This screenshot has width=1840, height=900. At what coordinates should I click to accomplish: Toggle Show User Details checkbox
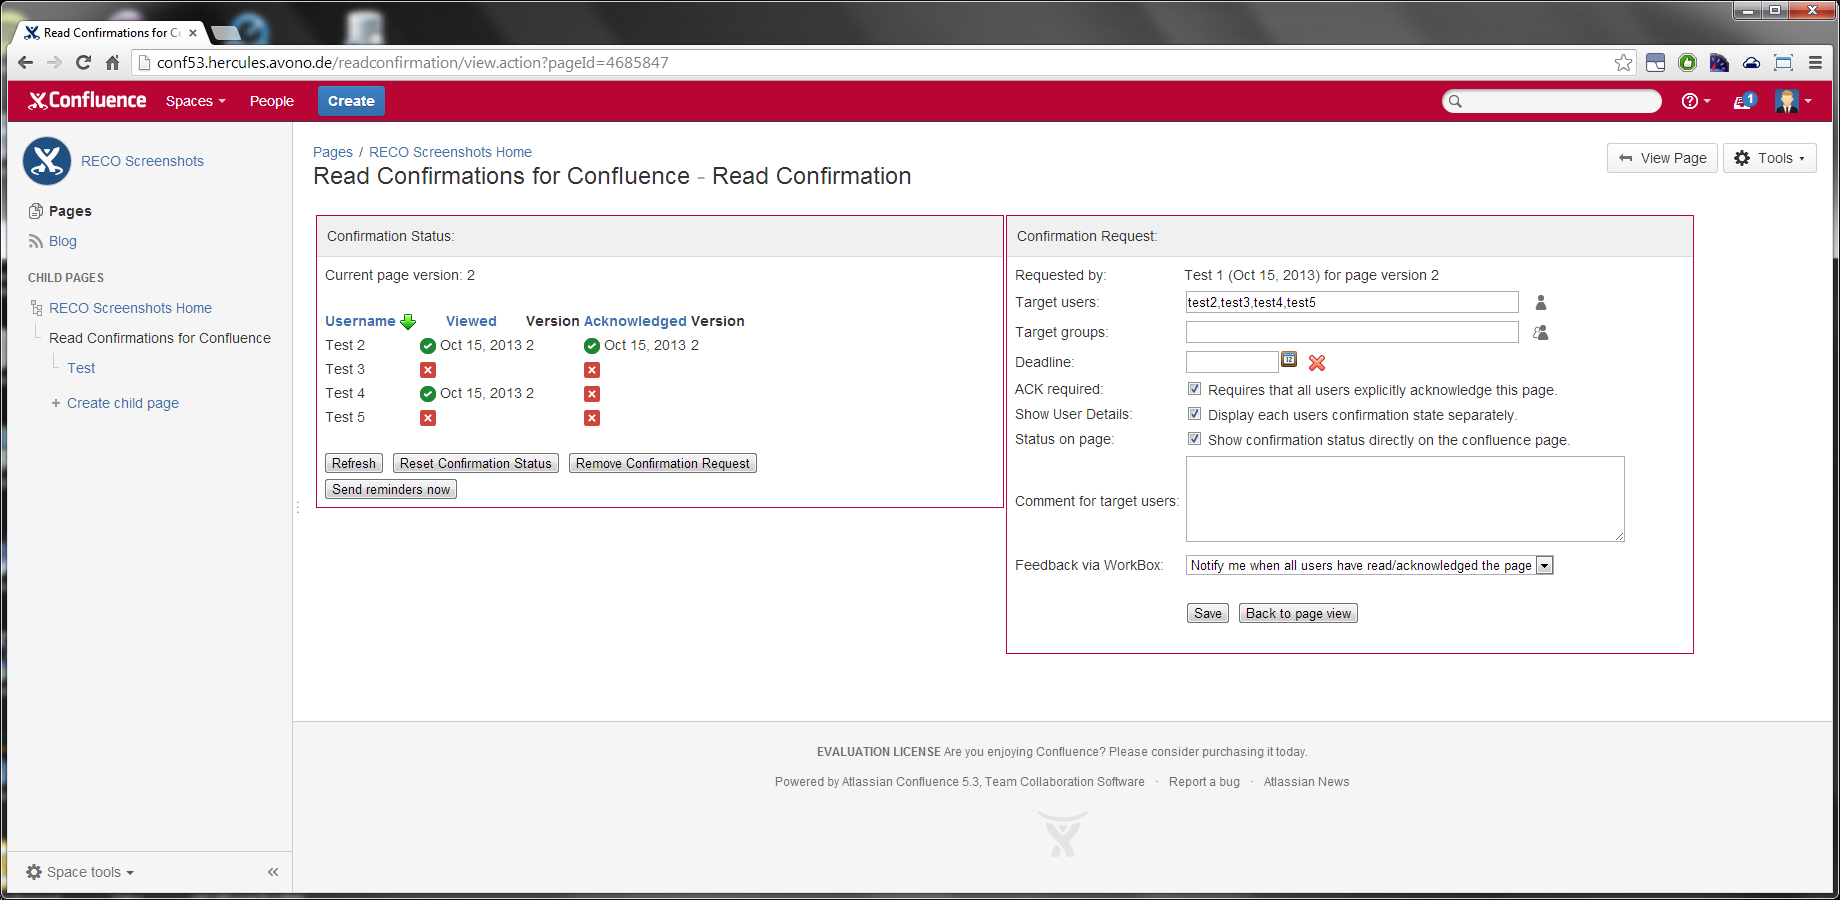click(1194, 414)
